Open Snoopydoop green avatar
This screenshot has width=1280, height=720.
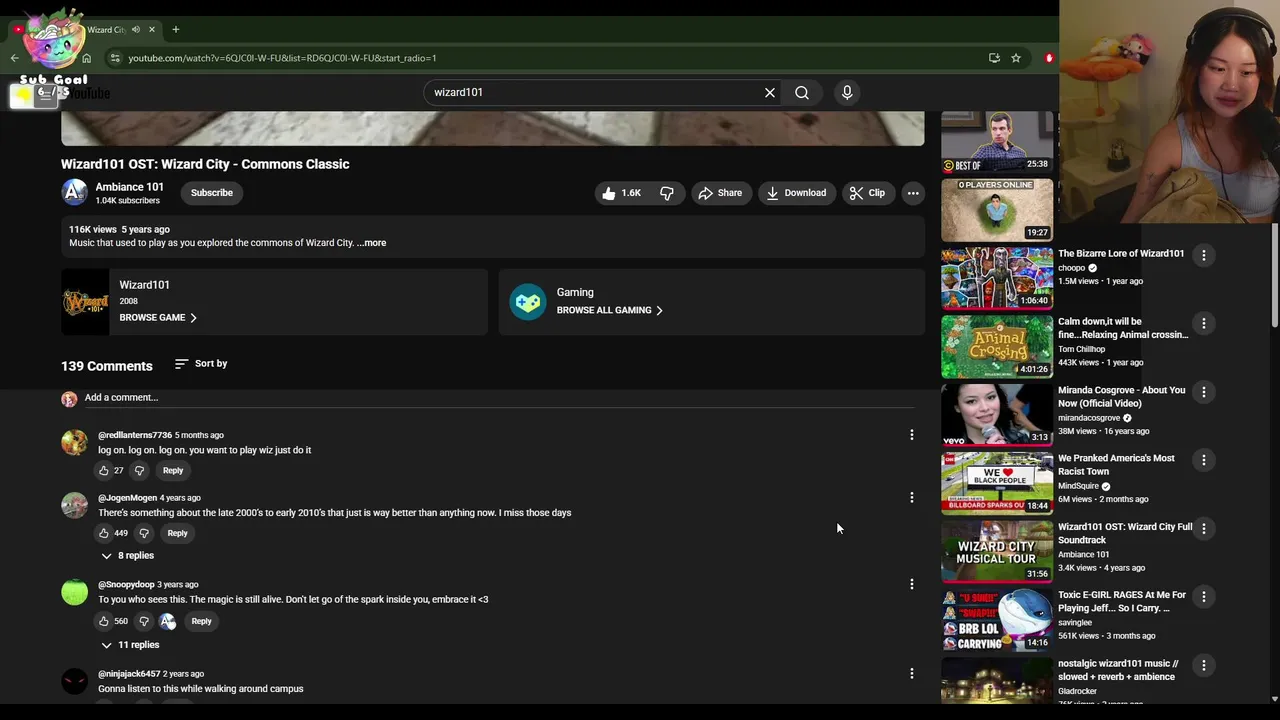(74, 592)
